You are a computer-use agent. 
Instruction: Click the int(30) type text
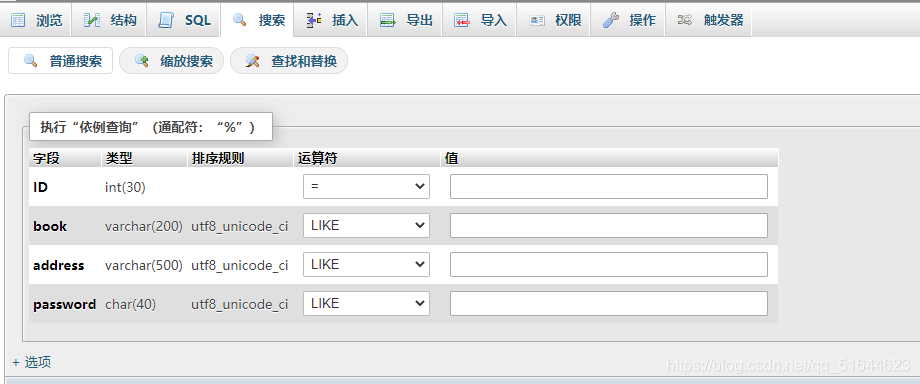(126, 187)
